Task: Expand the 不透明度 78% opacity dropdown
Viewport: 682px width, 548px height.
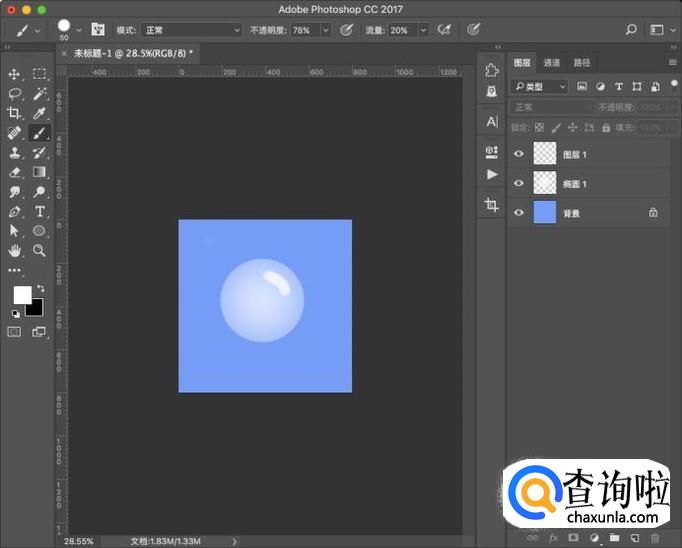Action: pos(326,30)
